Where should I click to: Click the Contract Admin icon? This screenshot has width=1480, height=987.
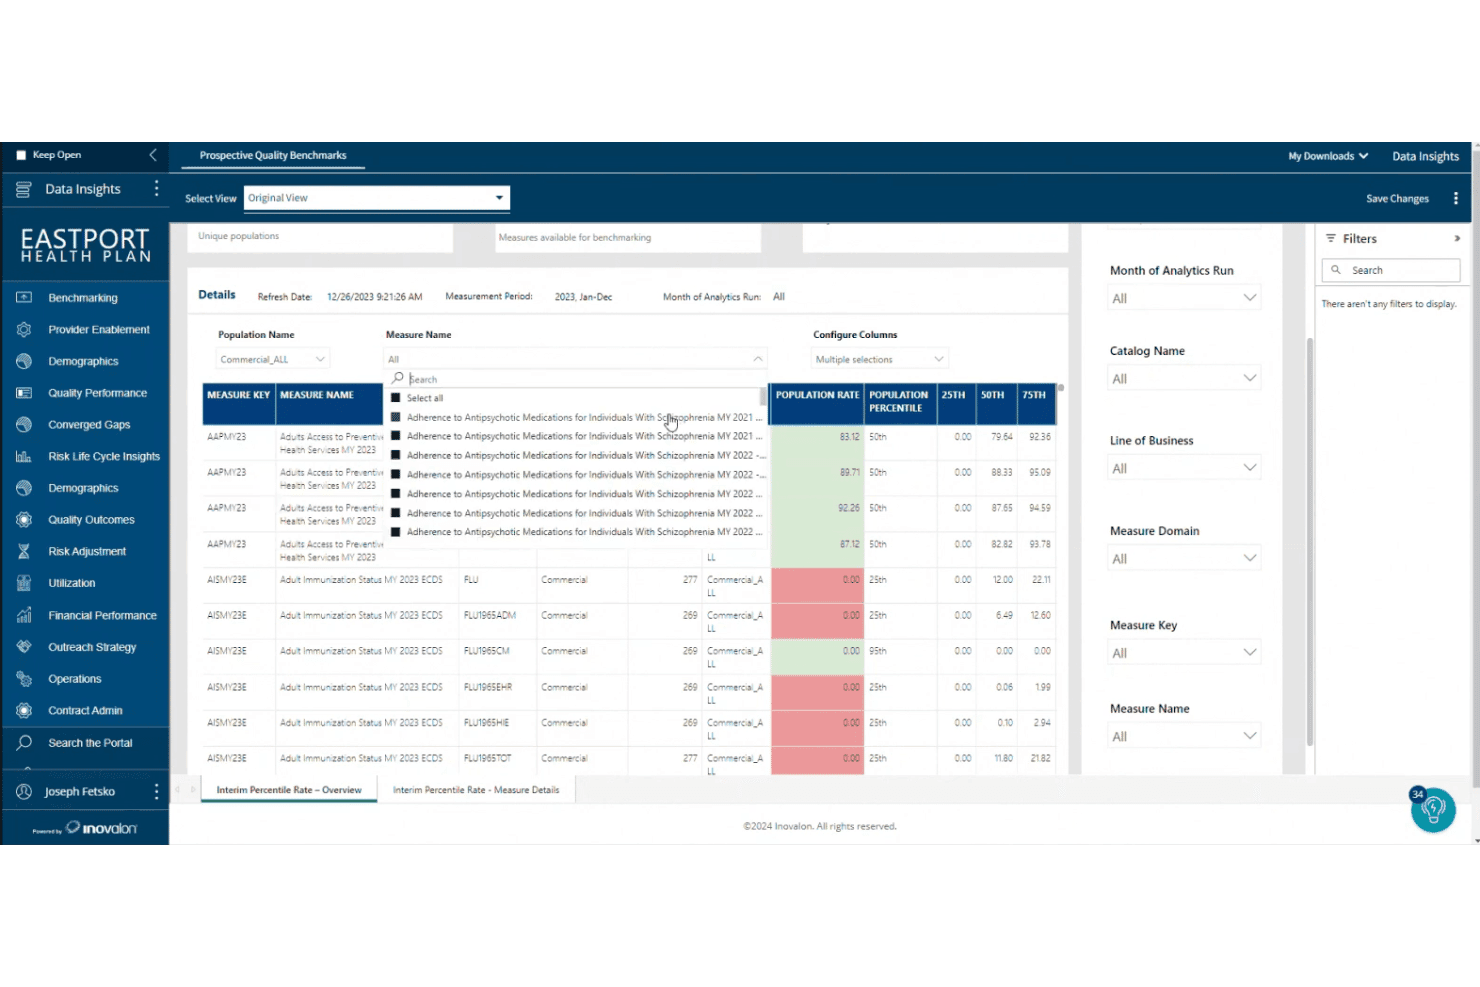click(x=24, y=711)
